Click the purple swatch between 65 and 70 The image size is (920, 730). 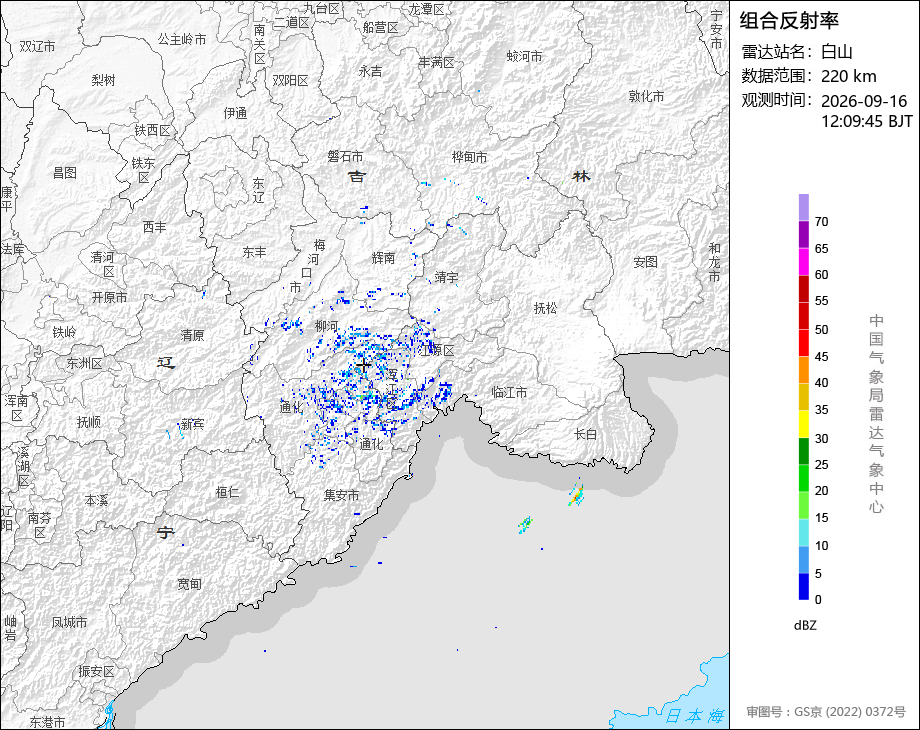[x=804, y=234]
